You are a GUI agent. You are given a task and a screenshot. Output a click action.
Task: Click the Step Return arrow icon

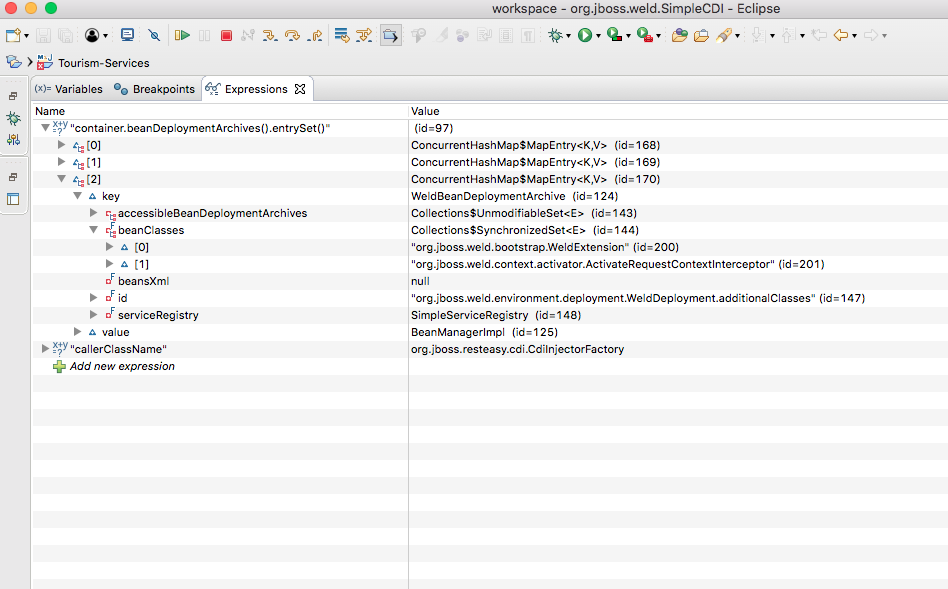(315, 35)
